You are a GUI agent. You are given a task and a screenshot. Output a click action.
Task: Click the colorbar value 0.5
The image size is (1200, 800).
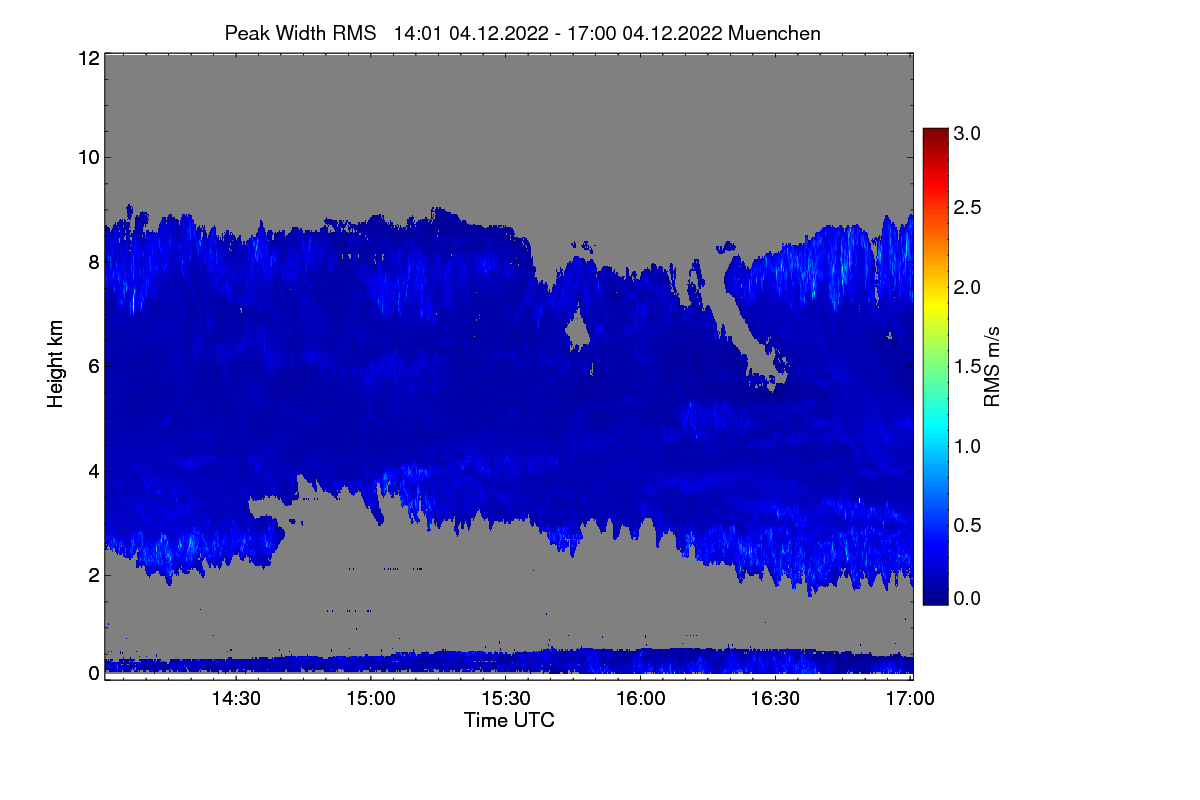click(966, 526)
